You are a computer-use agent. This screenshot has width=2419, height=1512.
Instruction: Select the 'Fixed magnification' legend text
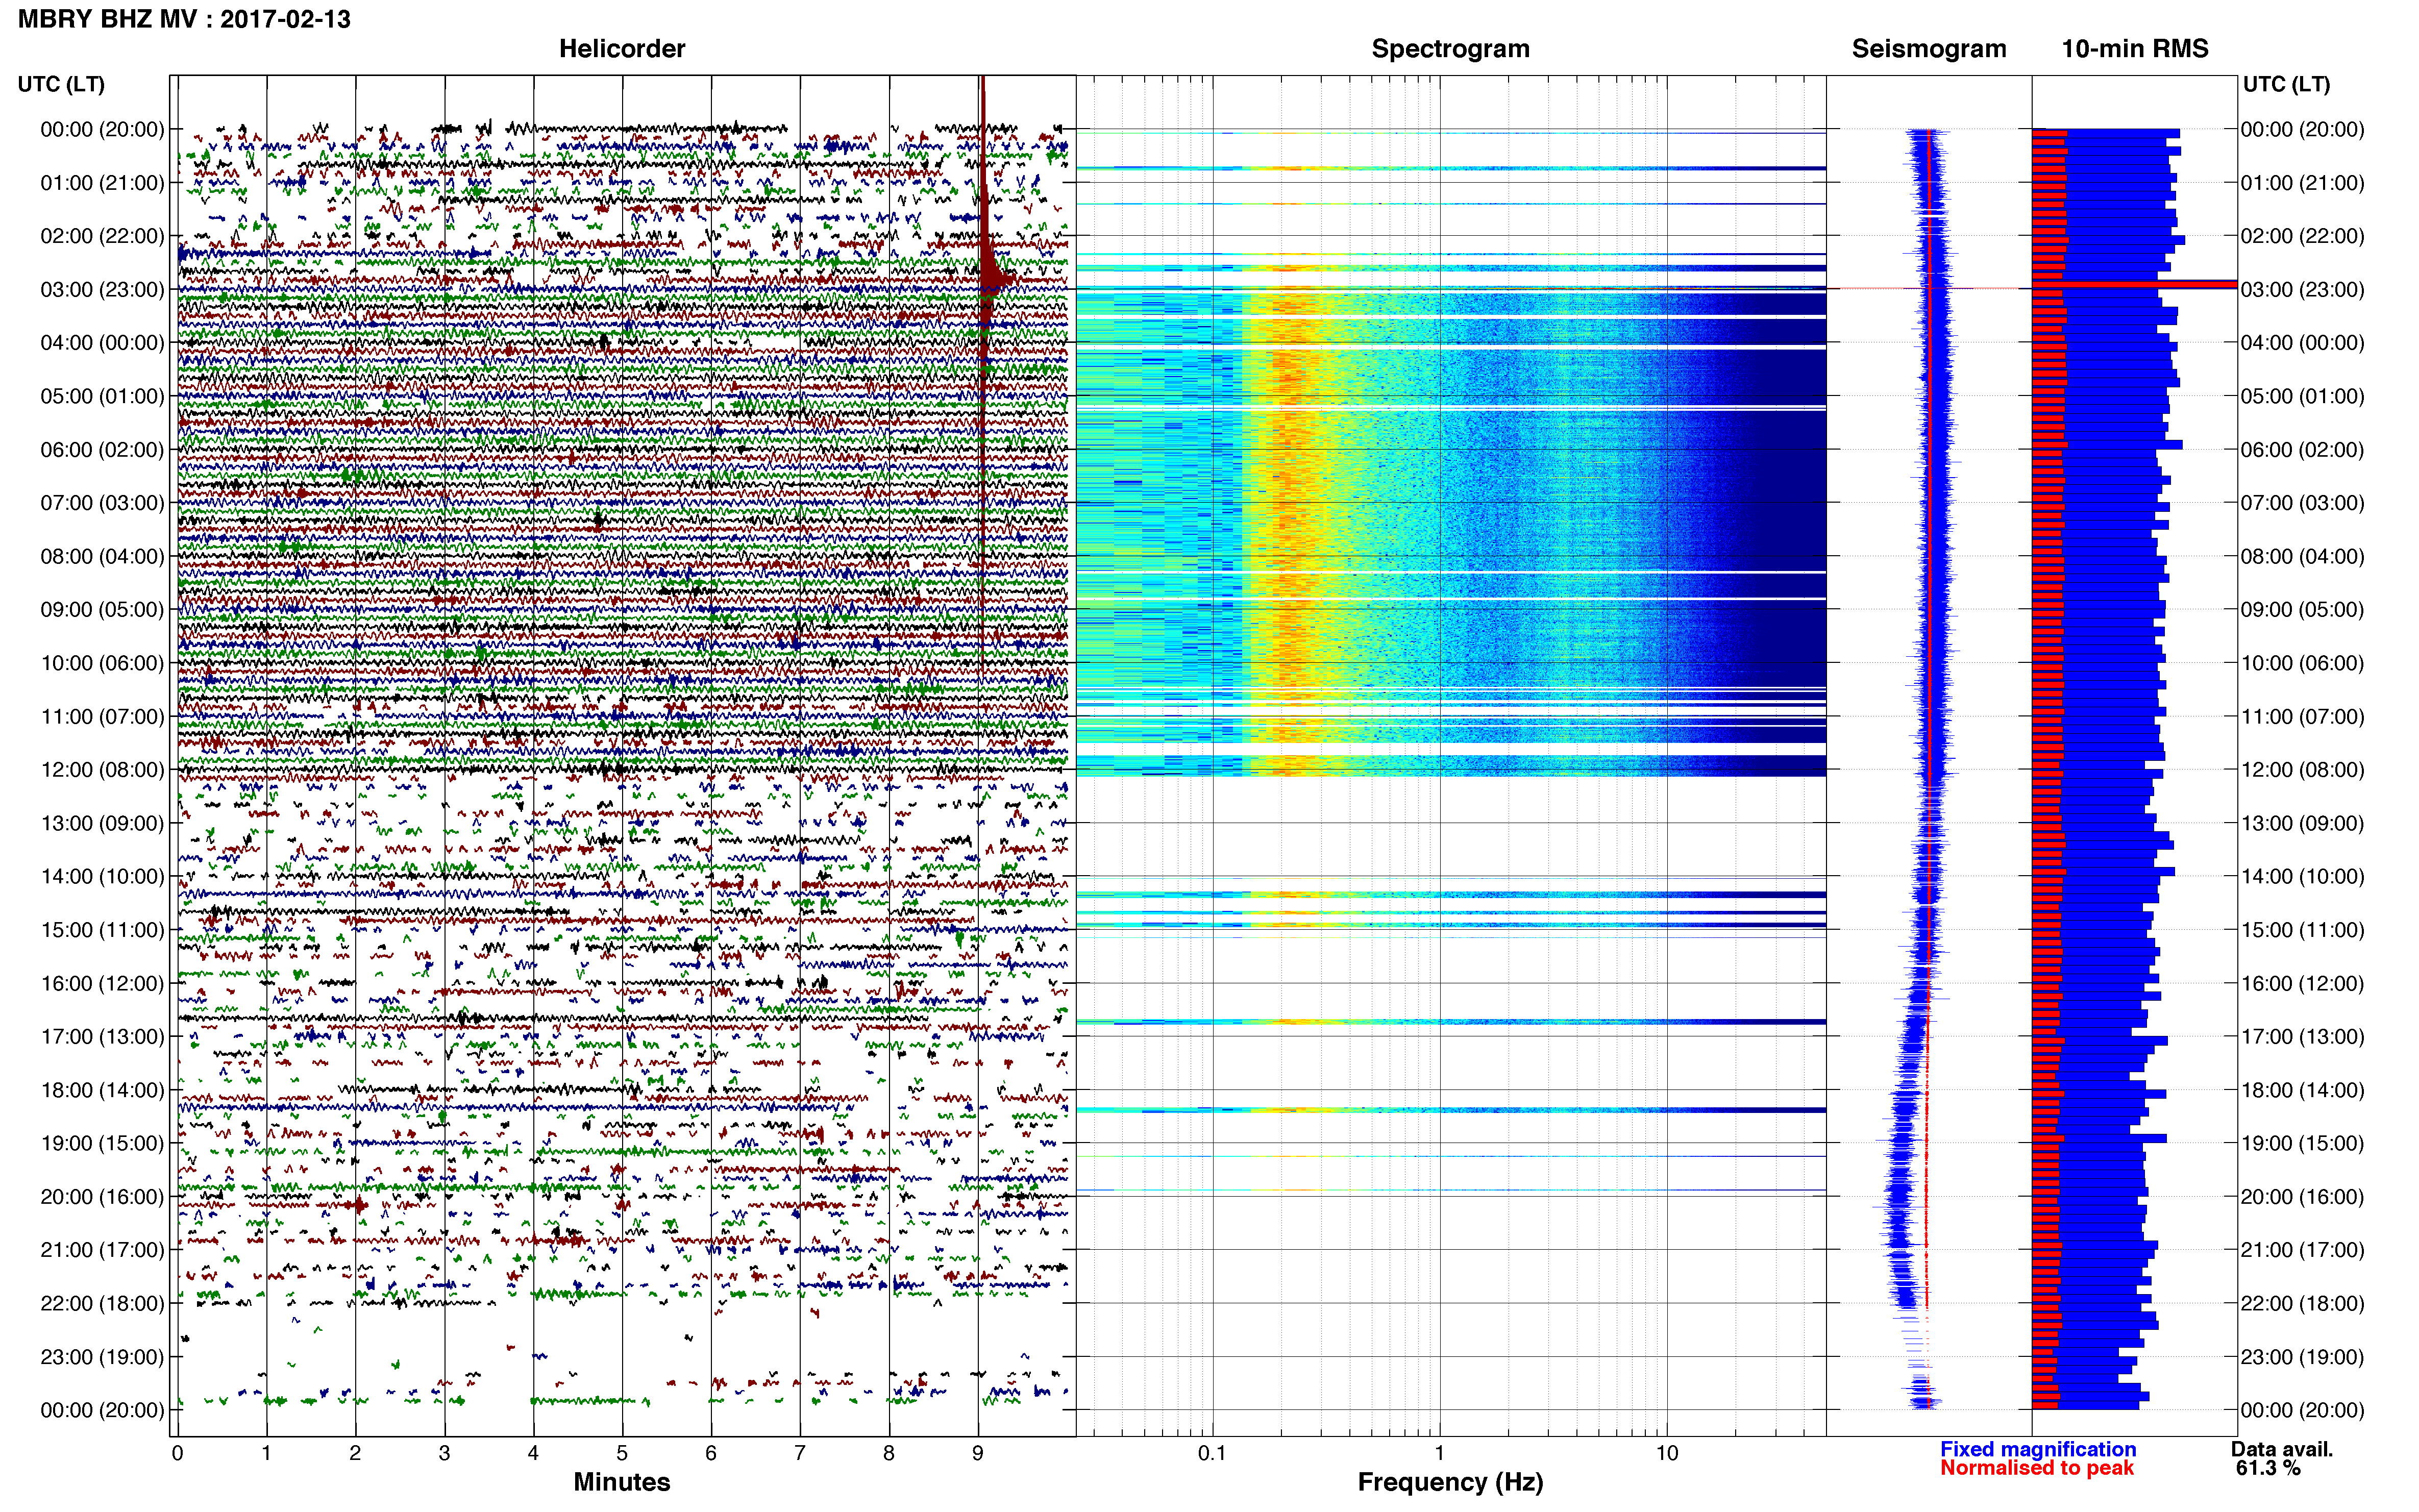point(2037,1449)
